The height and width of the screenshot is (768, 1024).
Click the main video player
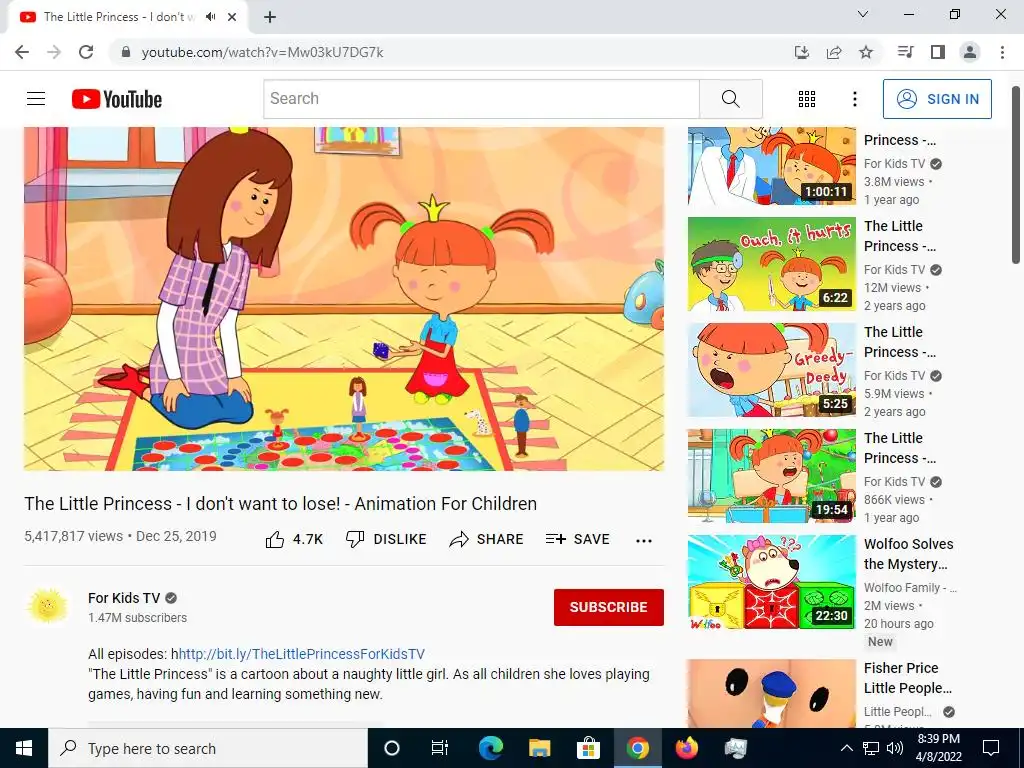tap(344, 298)
